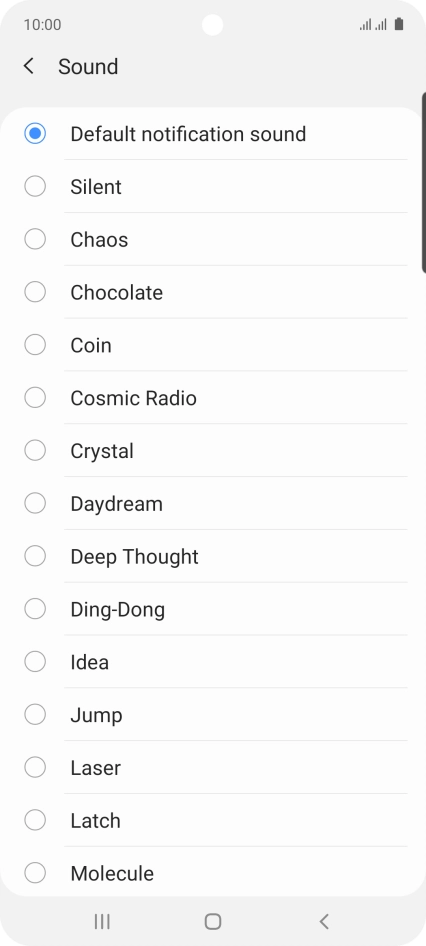Tap the signal strength icons in status bar
The height and width of the screenshot is (946, 426).
pos(373,25)
